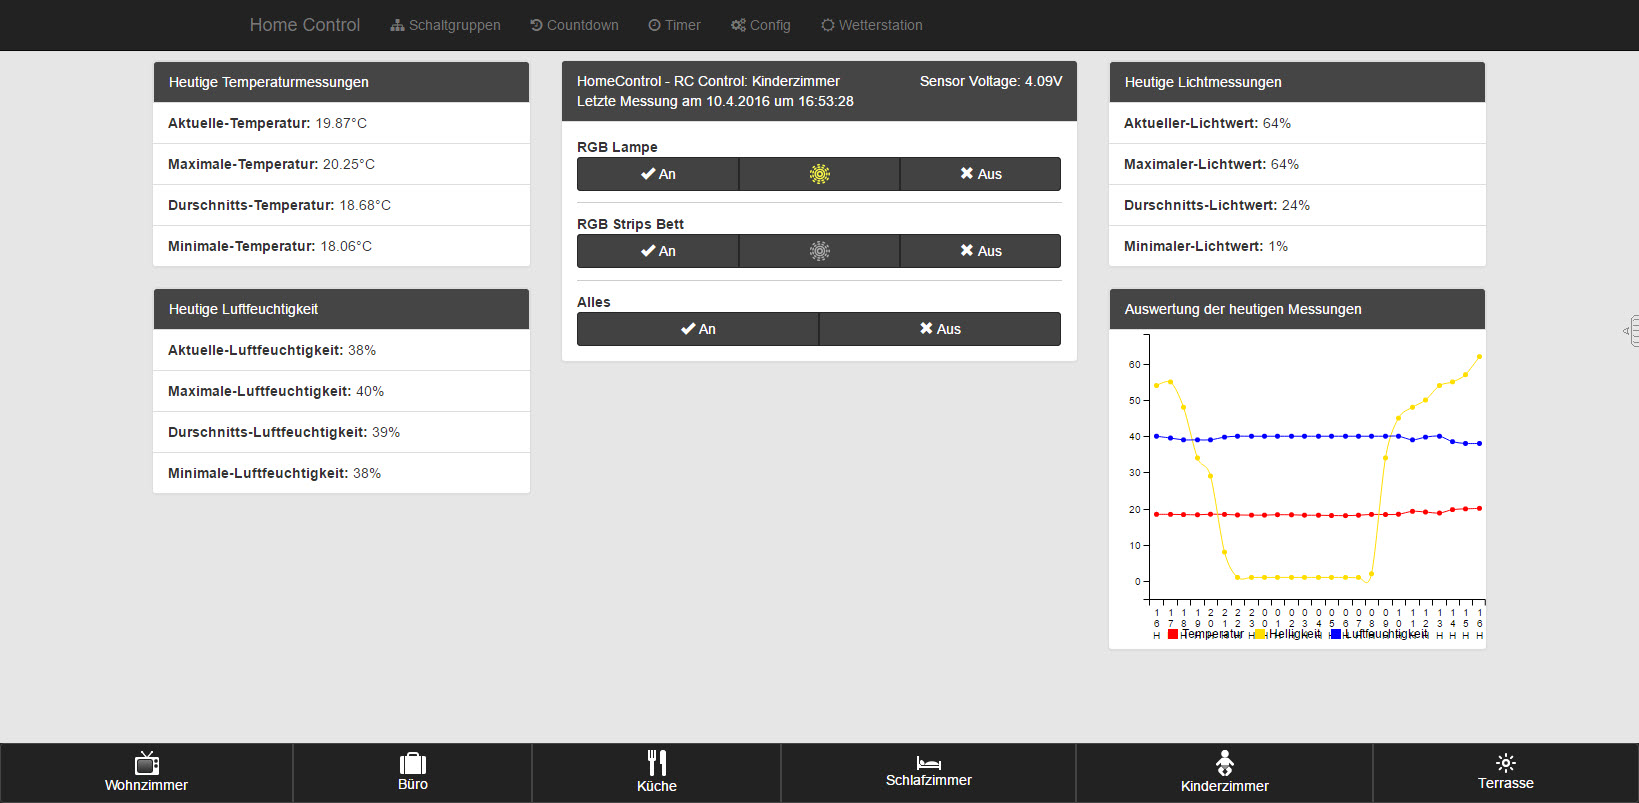The width and height of the screenshot is (1639, 803).
Task: Click the Sensor Voltage 4.09V text
Action: point(991,81)
